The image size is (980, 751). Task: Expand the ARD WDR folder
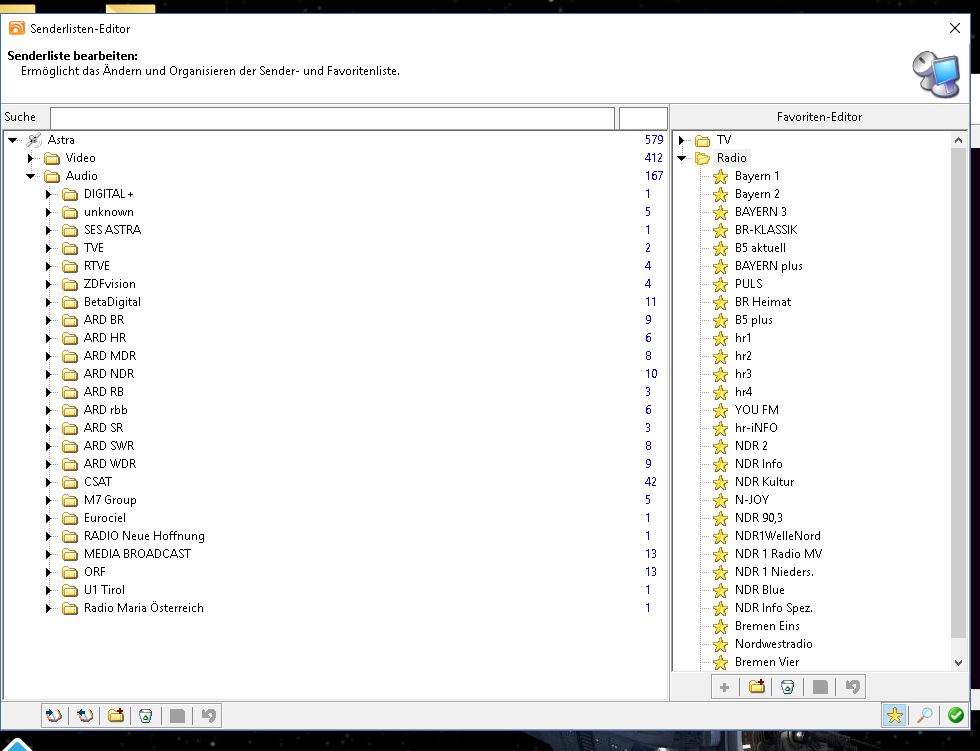tap(49, 464)
